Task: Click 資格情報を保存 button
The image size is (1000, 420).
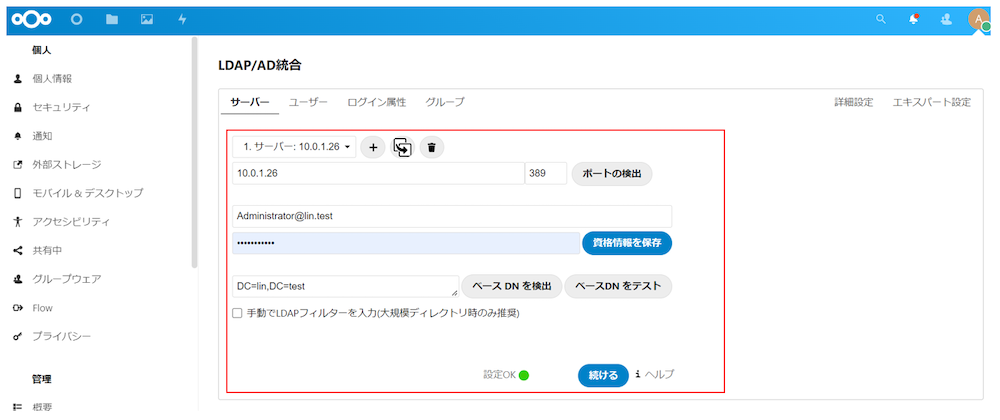Action: (x=627, y=243)
